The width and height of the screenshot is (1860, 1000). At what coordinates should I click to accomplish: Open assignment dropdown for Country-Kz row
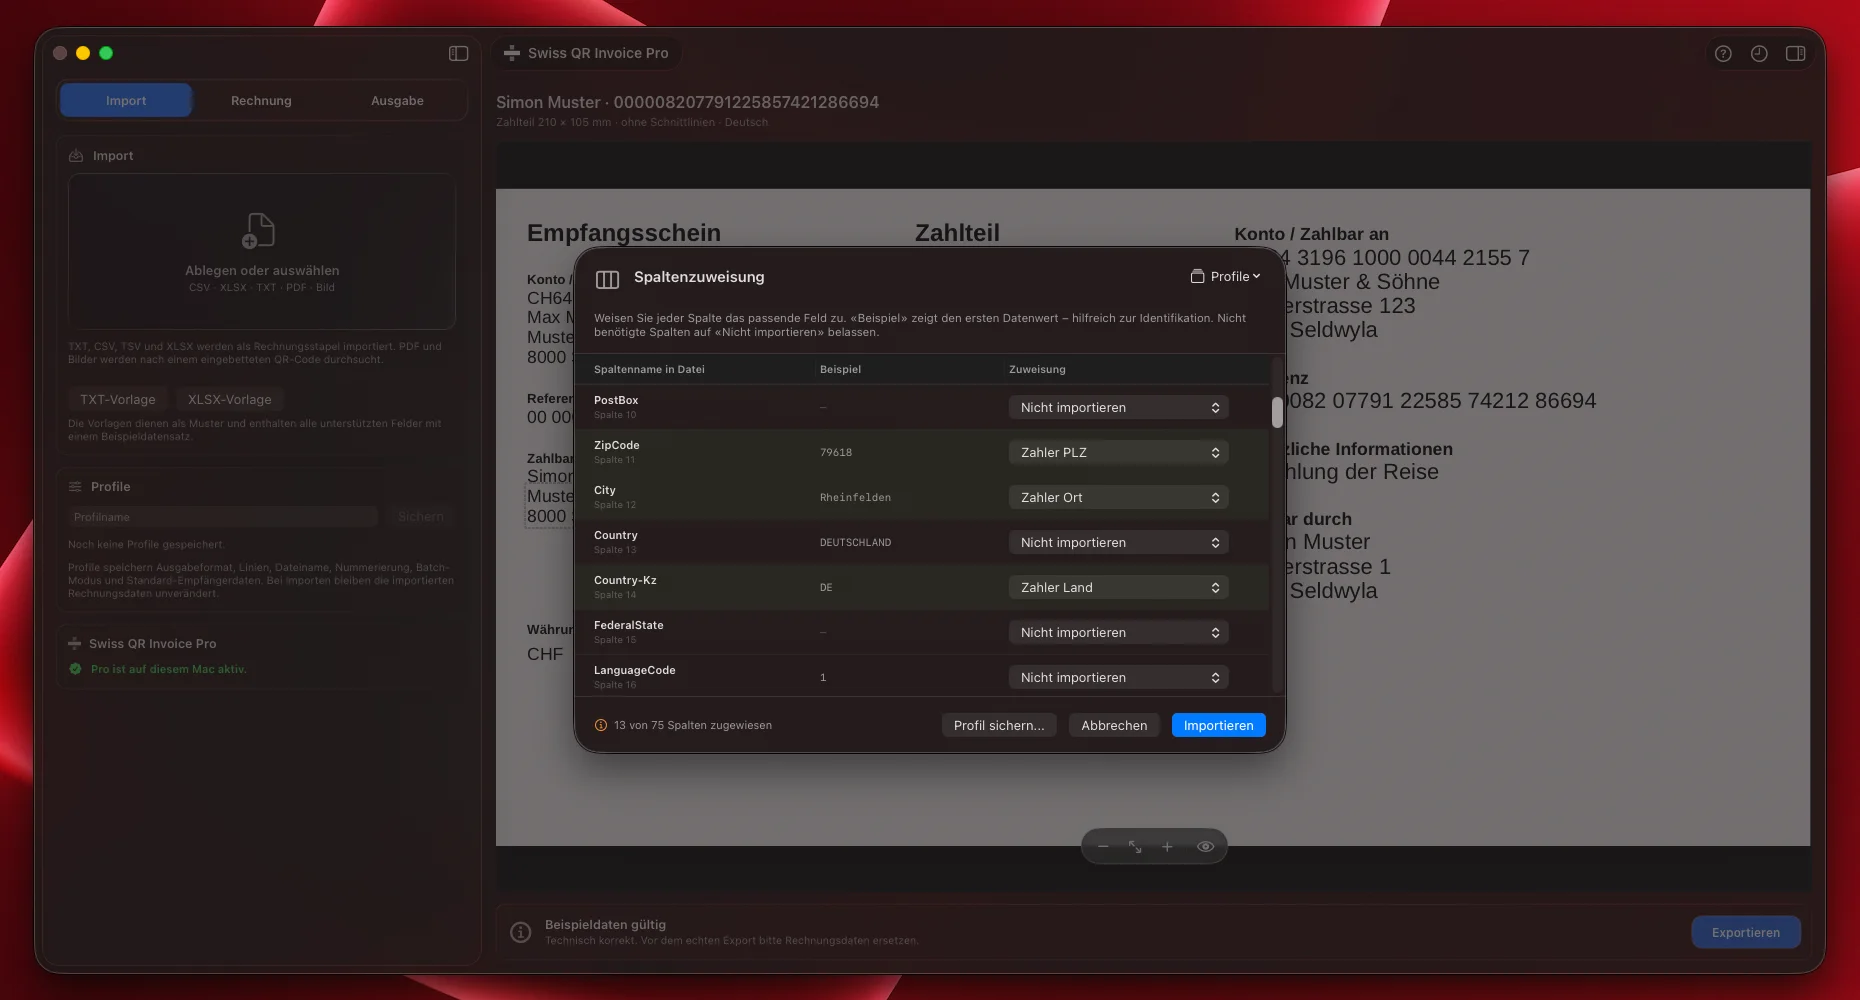click(1118, 587)
